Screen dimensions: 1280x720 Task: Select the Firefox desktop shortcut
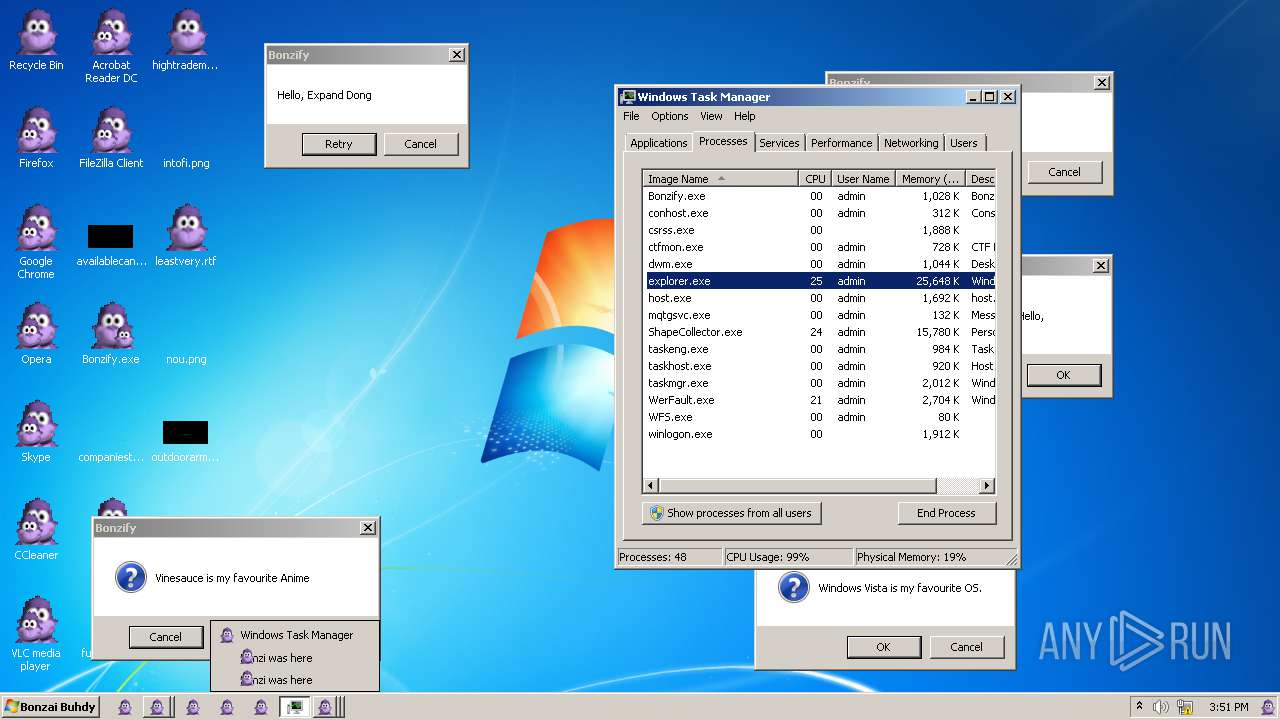click(x=36, y=138)
